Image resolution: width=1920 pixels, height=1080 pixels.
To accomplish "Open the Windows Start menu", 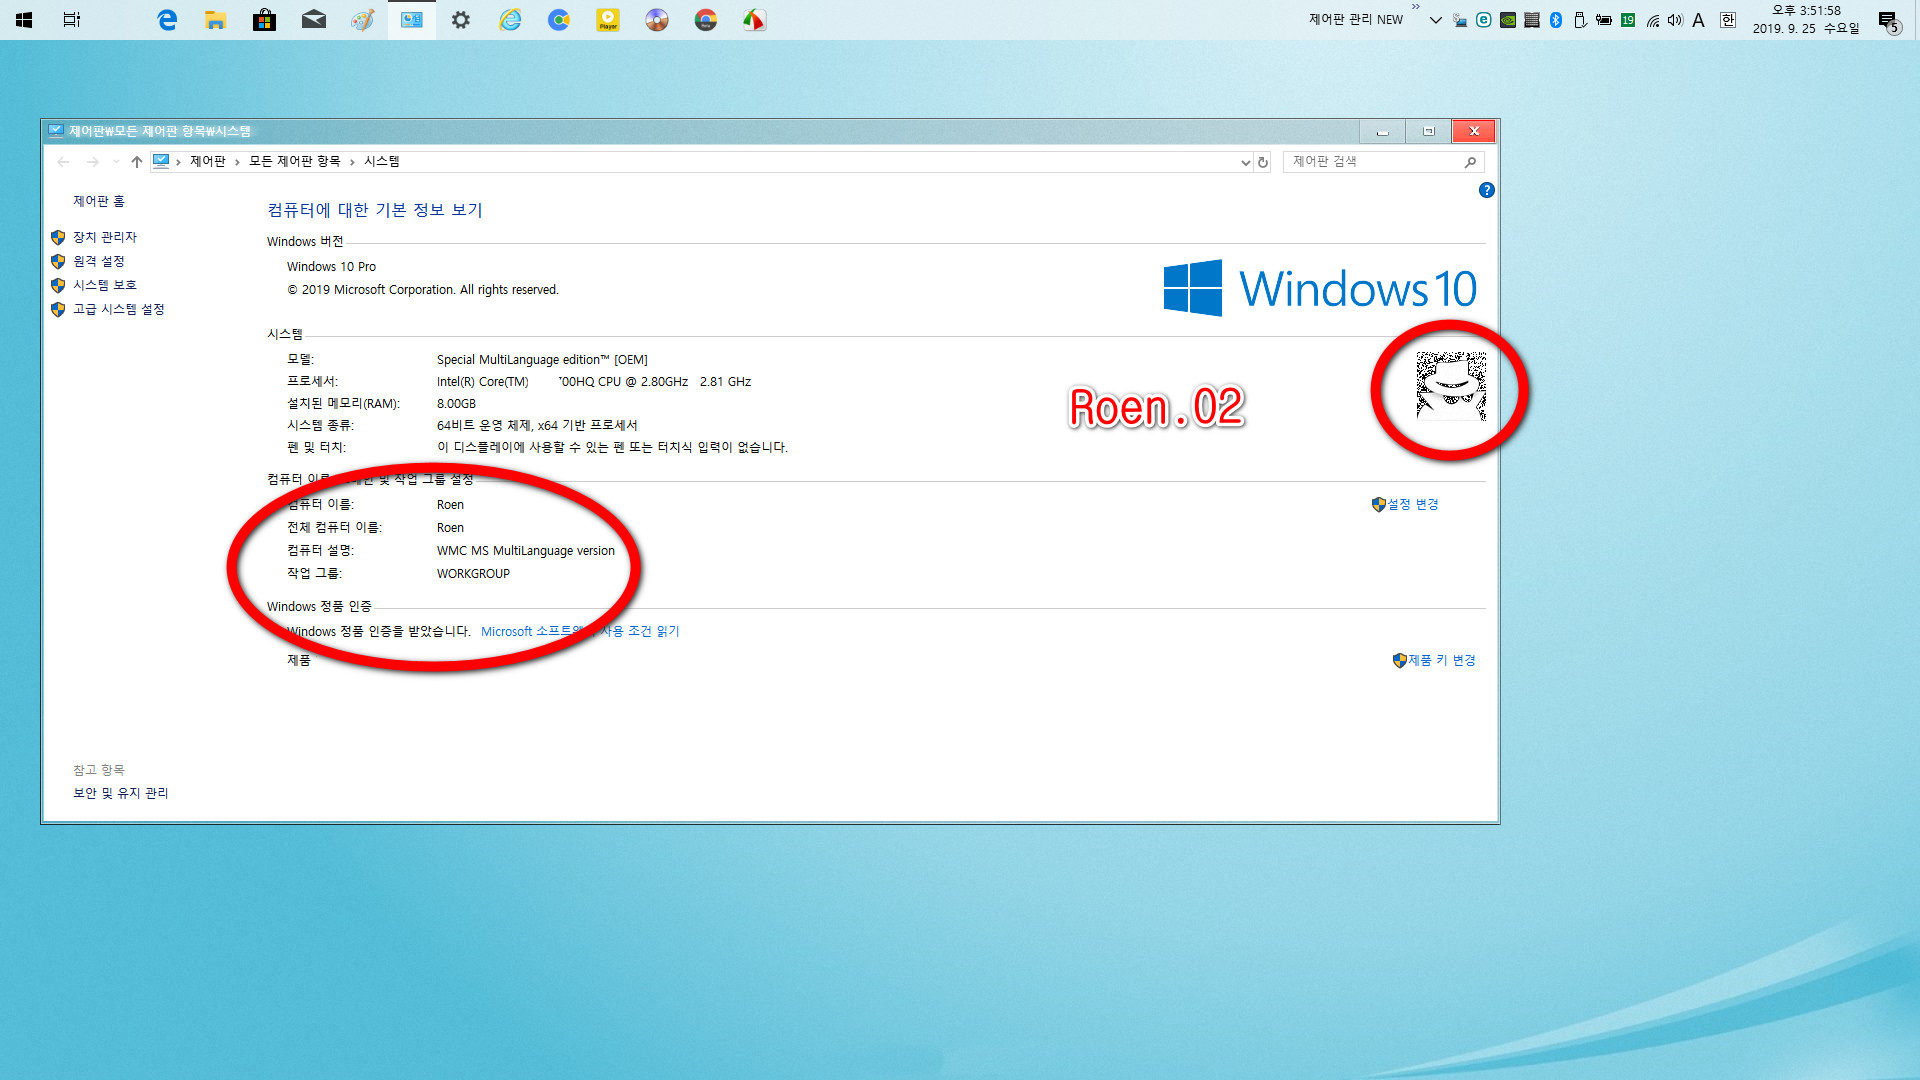I will click(x=24, y=19).
